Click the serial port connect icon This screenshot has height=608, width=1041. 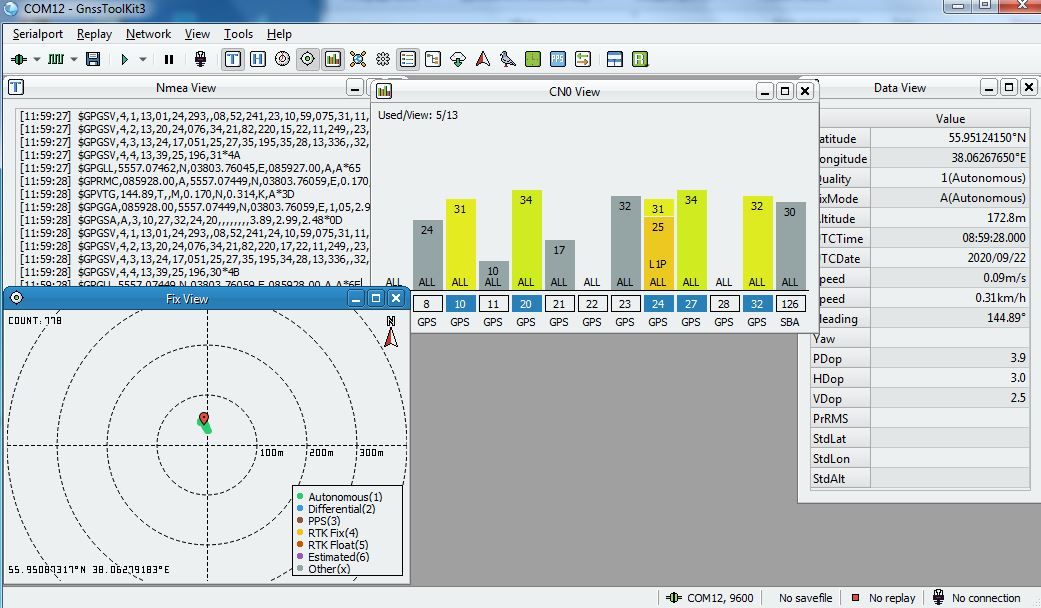click(x=18, y=60)
